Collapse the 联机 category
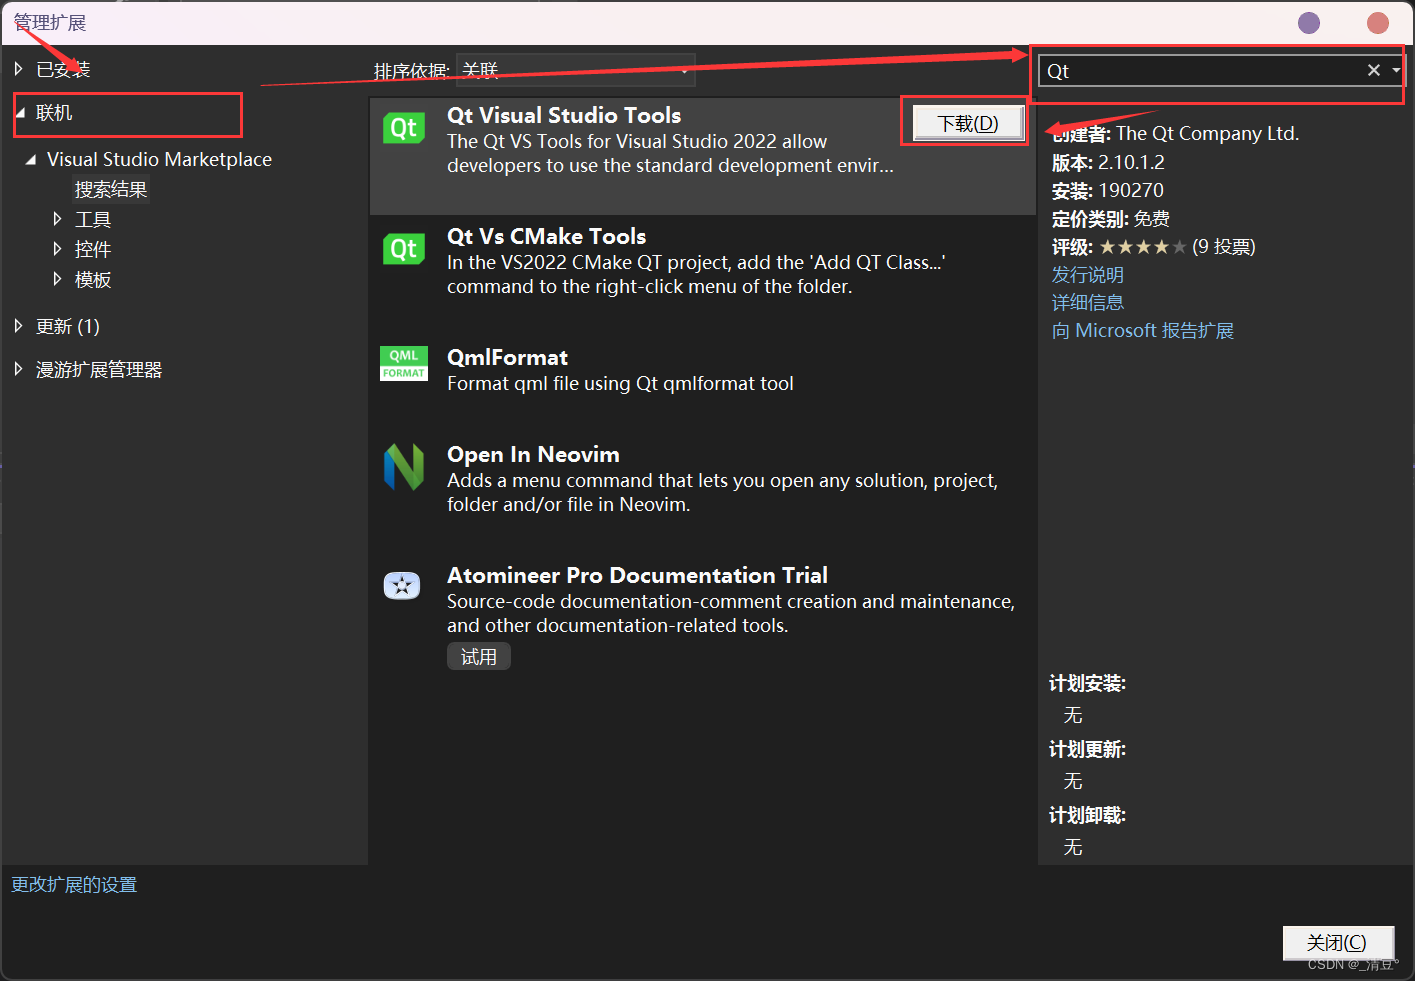Screen dimensions: 1415x981 (x=20, y=113)
